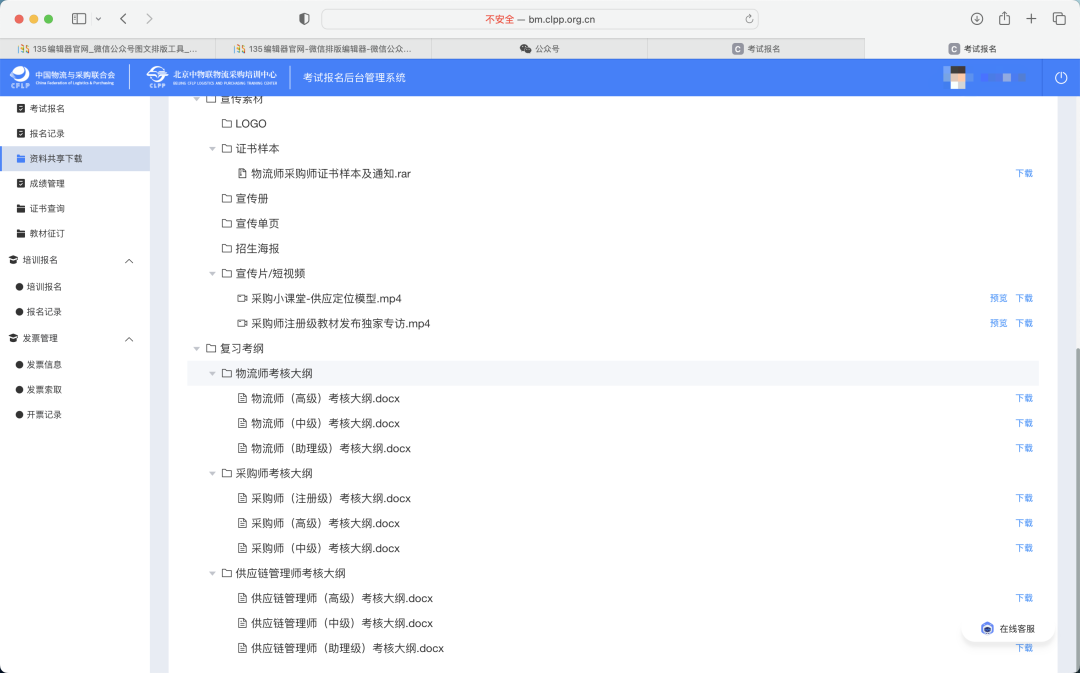The width and height of the screenshot is (1080, 673).
Task: Preview 采购师注册级教材发布独家专访.mp4 via 预览 link
Action: coord(997,322)
